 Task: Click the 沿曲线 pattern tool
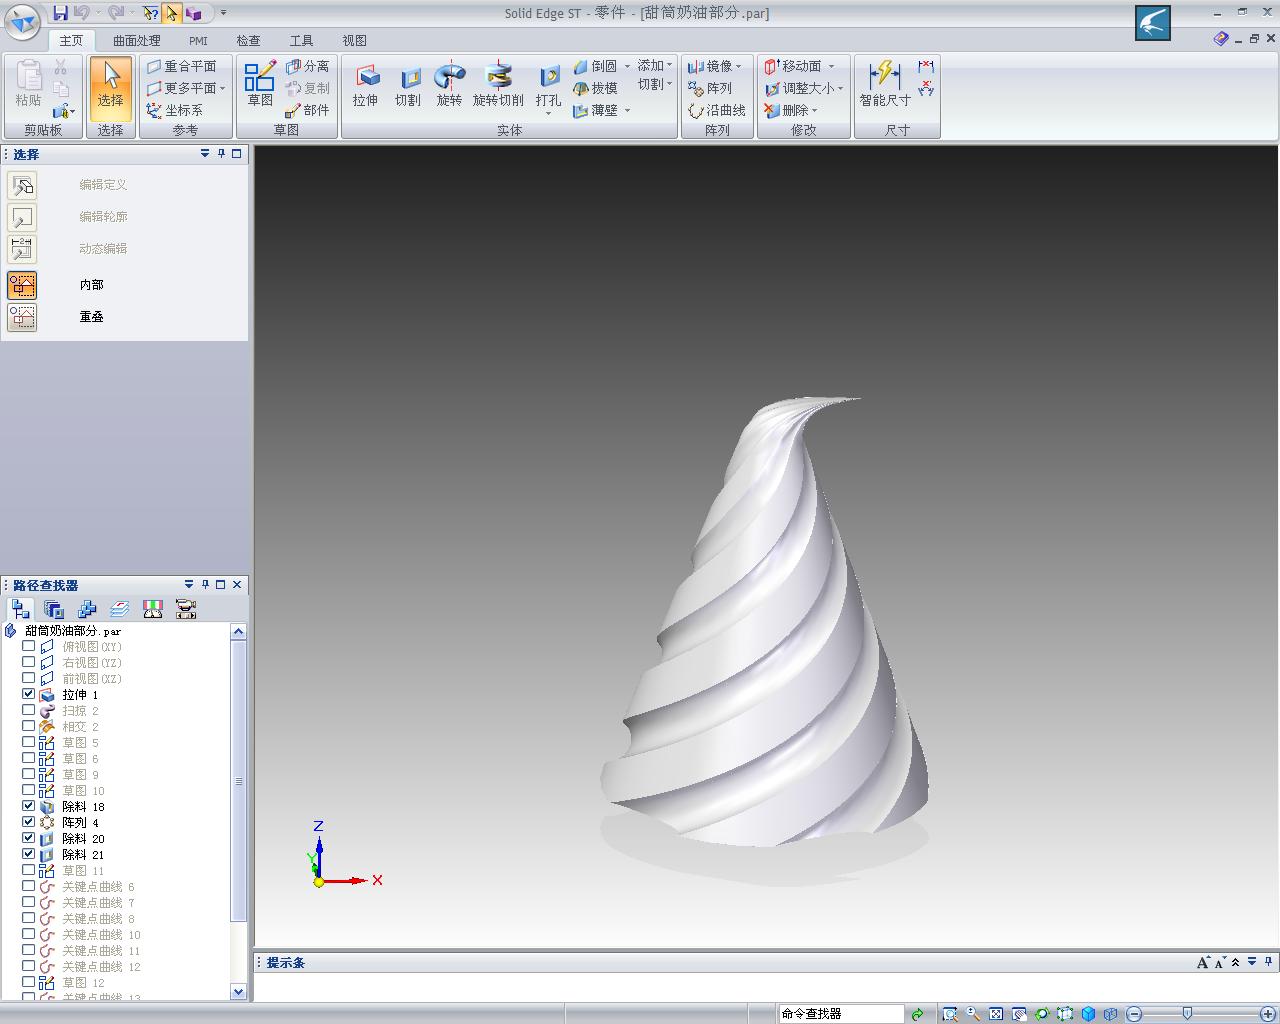pos(717,110)
